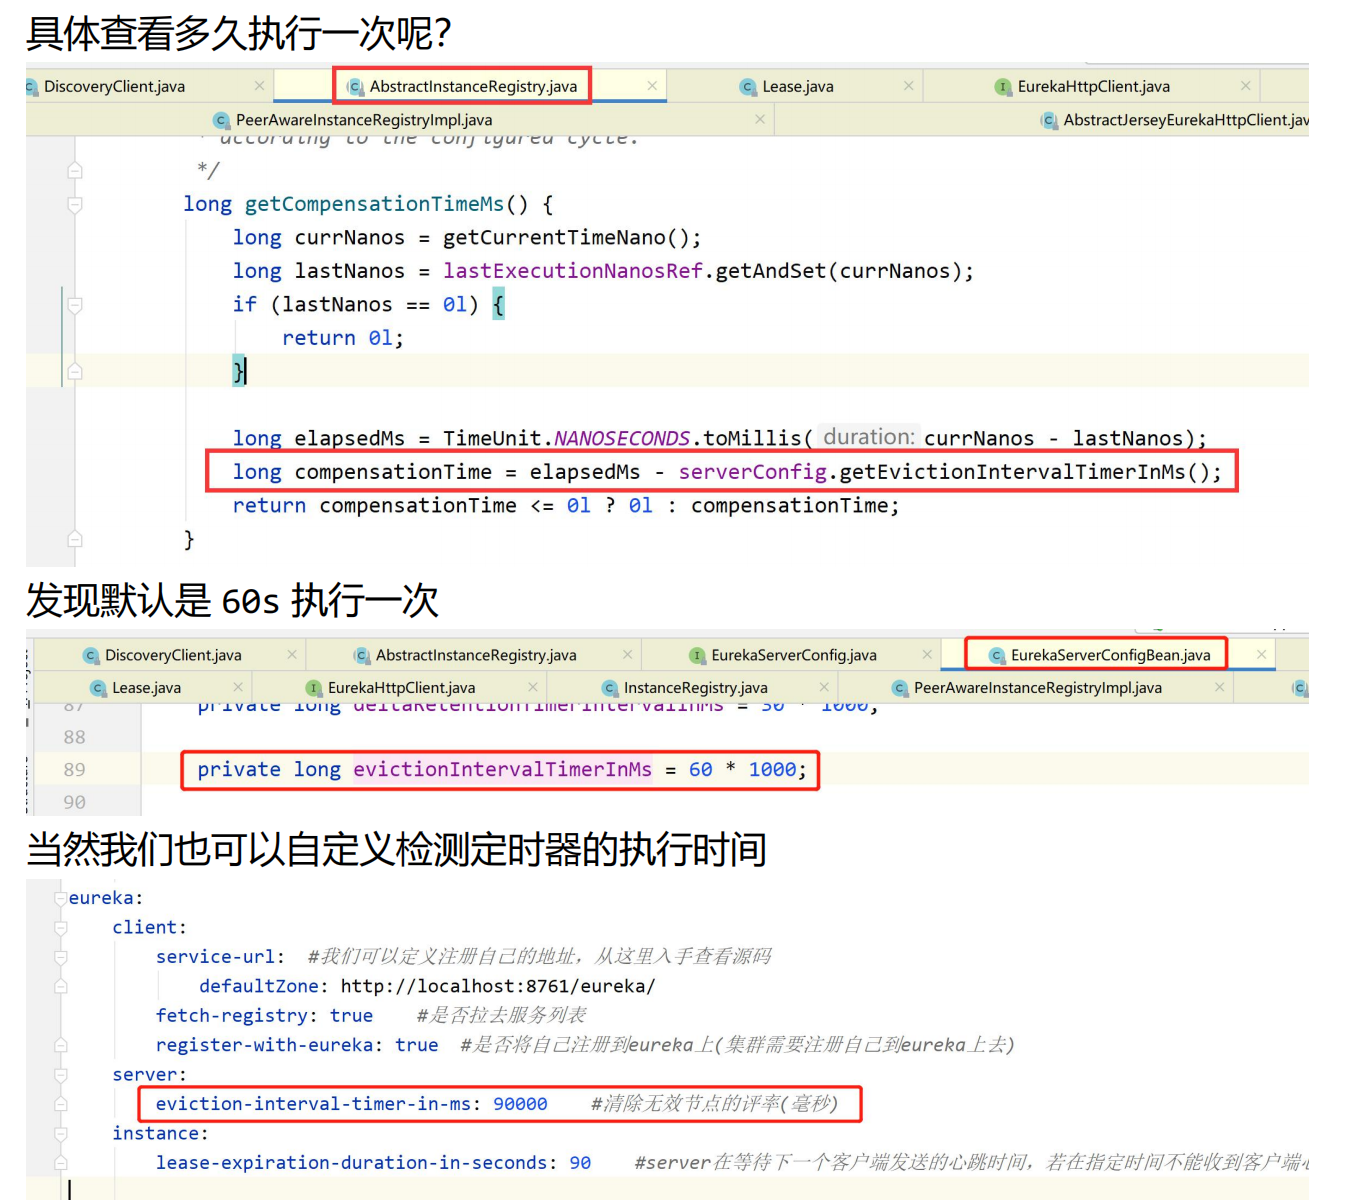The width and height of the screenshot is (1346, 1200).
Task: Collapse the getCompensationTimeMs method fold marker
Action: coord(75,204)
